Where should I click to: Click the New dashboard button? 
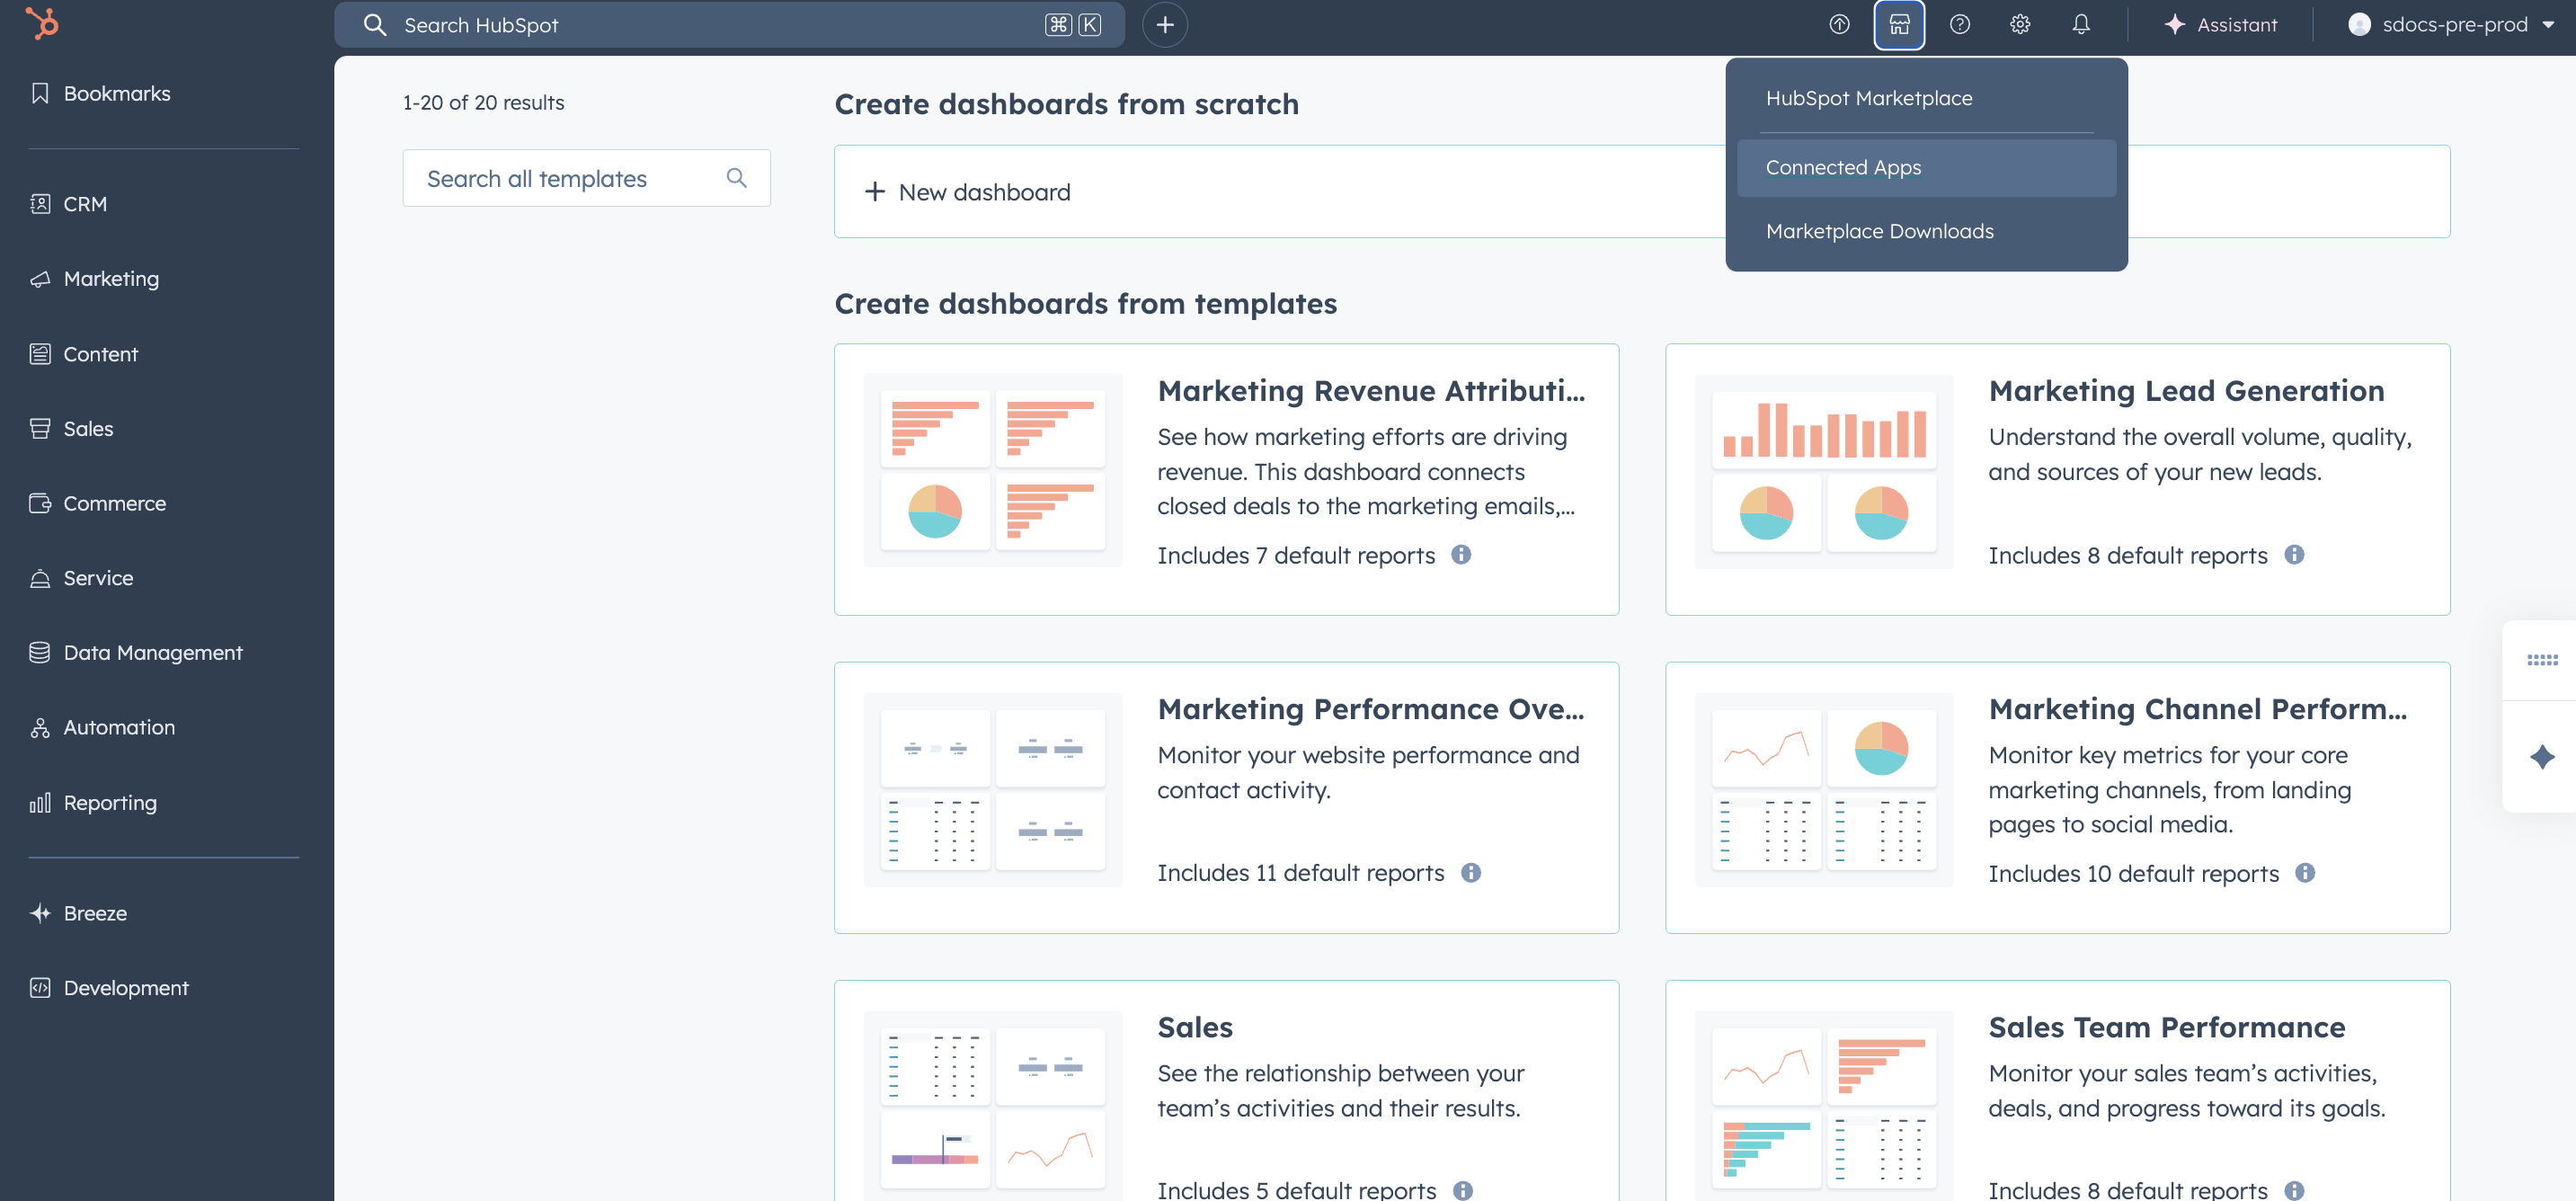tap(967, 192)
